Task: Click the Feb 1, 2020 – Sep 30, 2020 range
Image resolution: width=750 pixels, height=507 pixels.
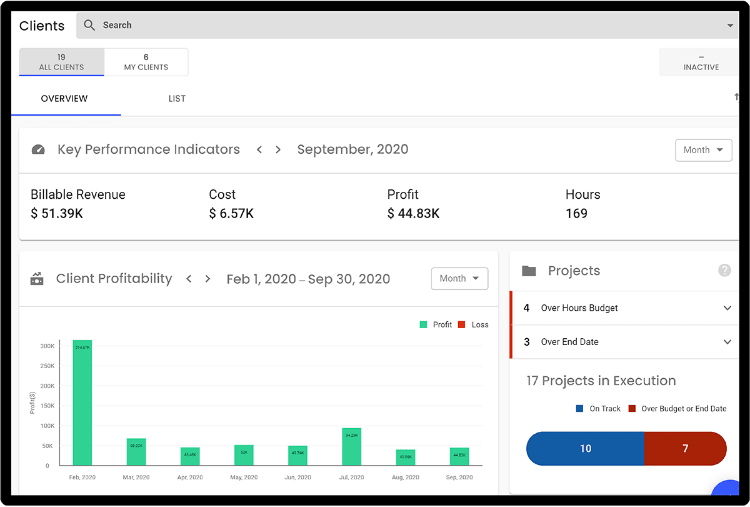Action: [308, 279]
